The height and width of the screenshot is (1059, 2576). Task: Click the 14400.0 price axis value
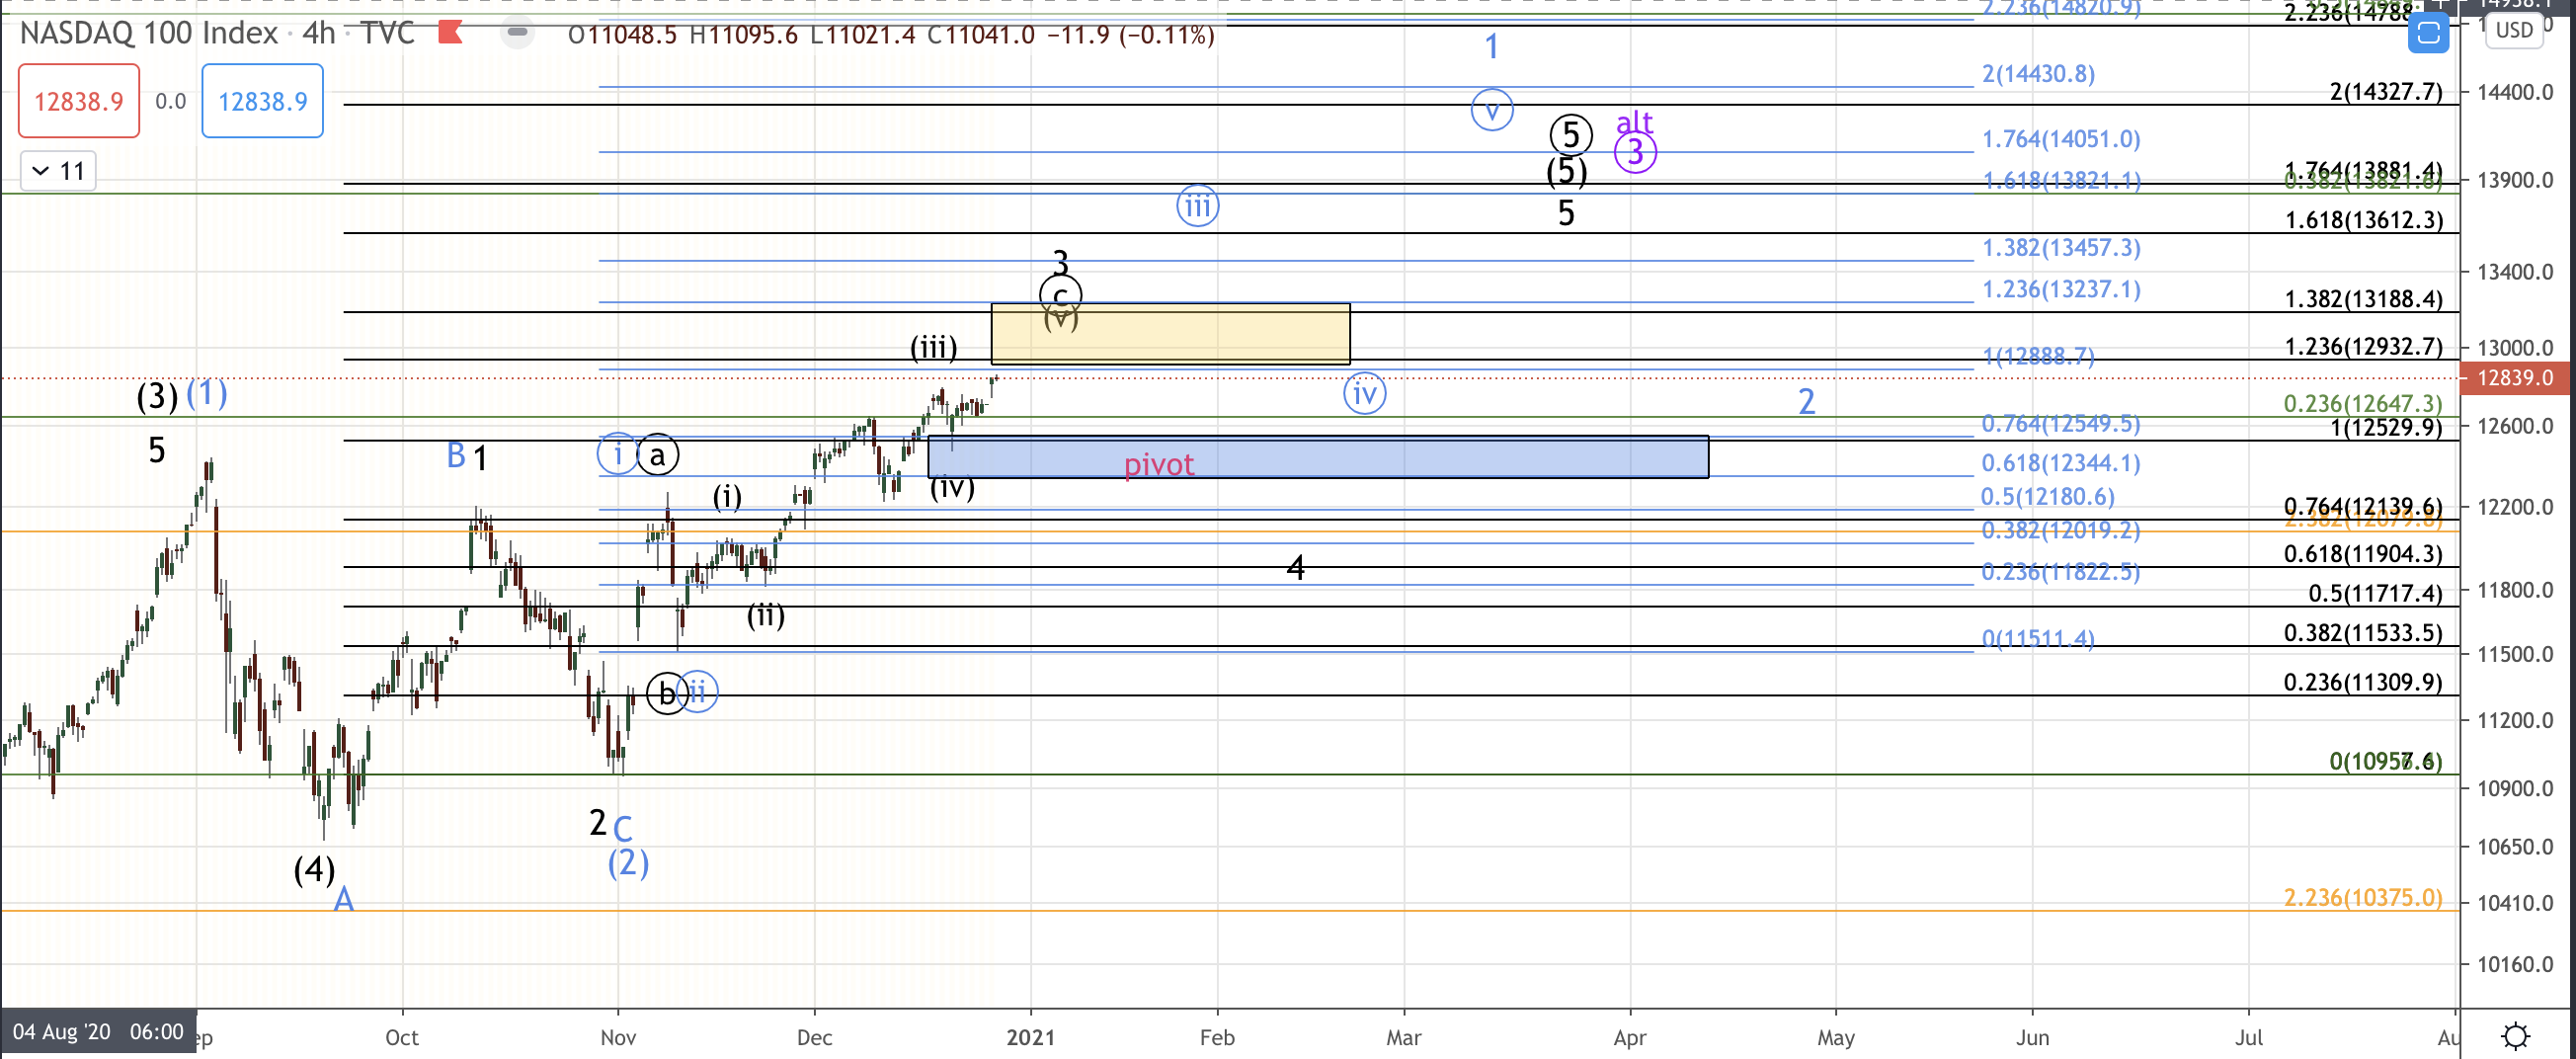click(x=2514, y=92)
